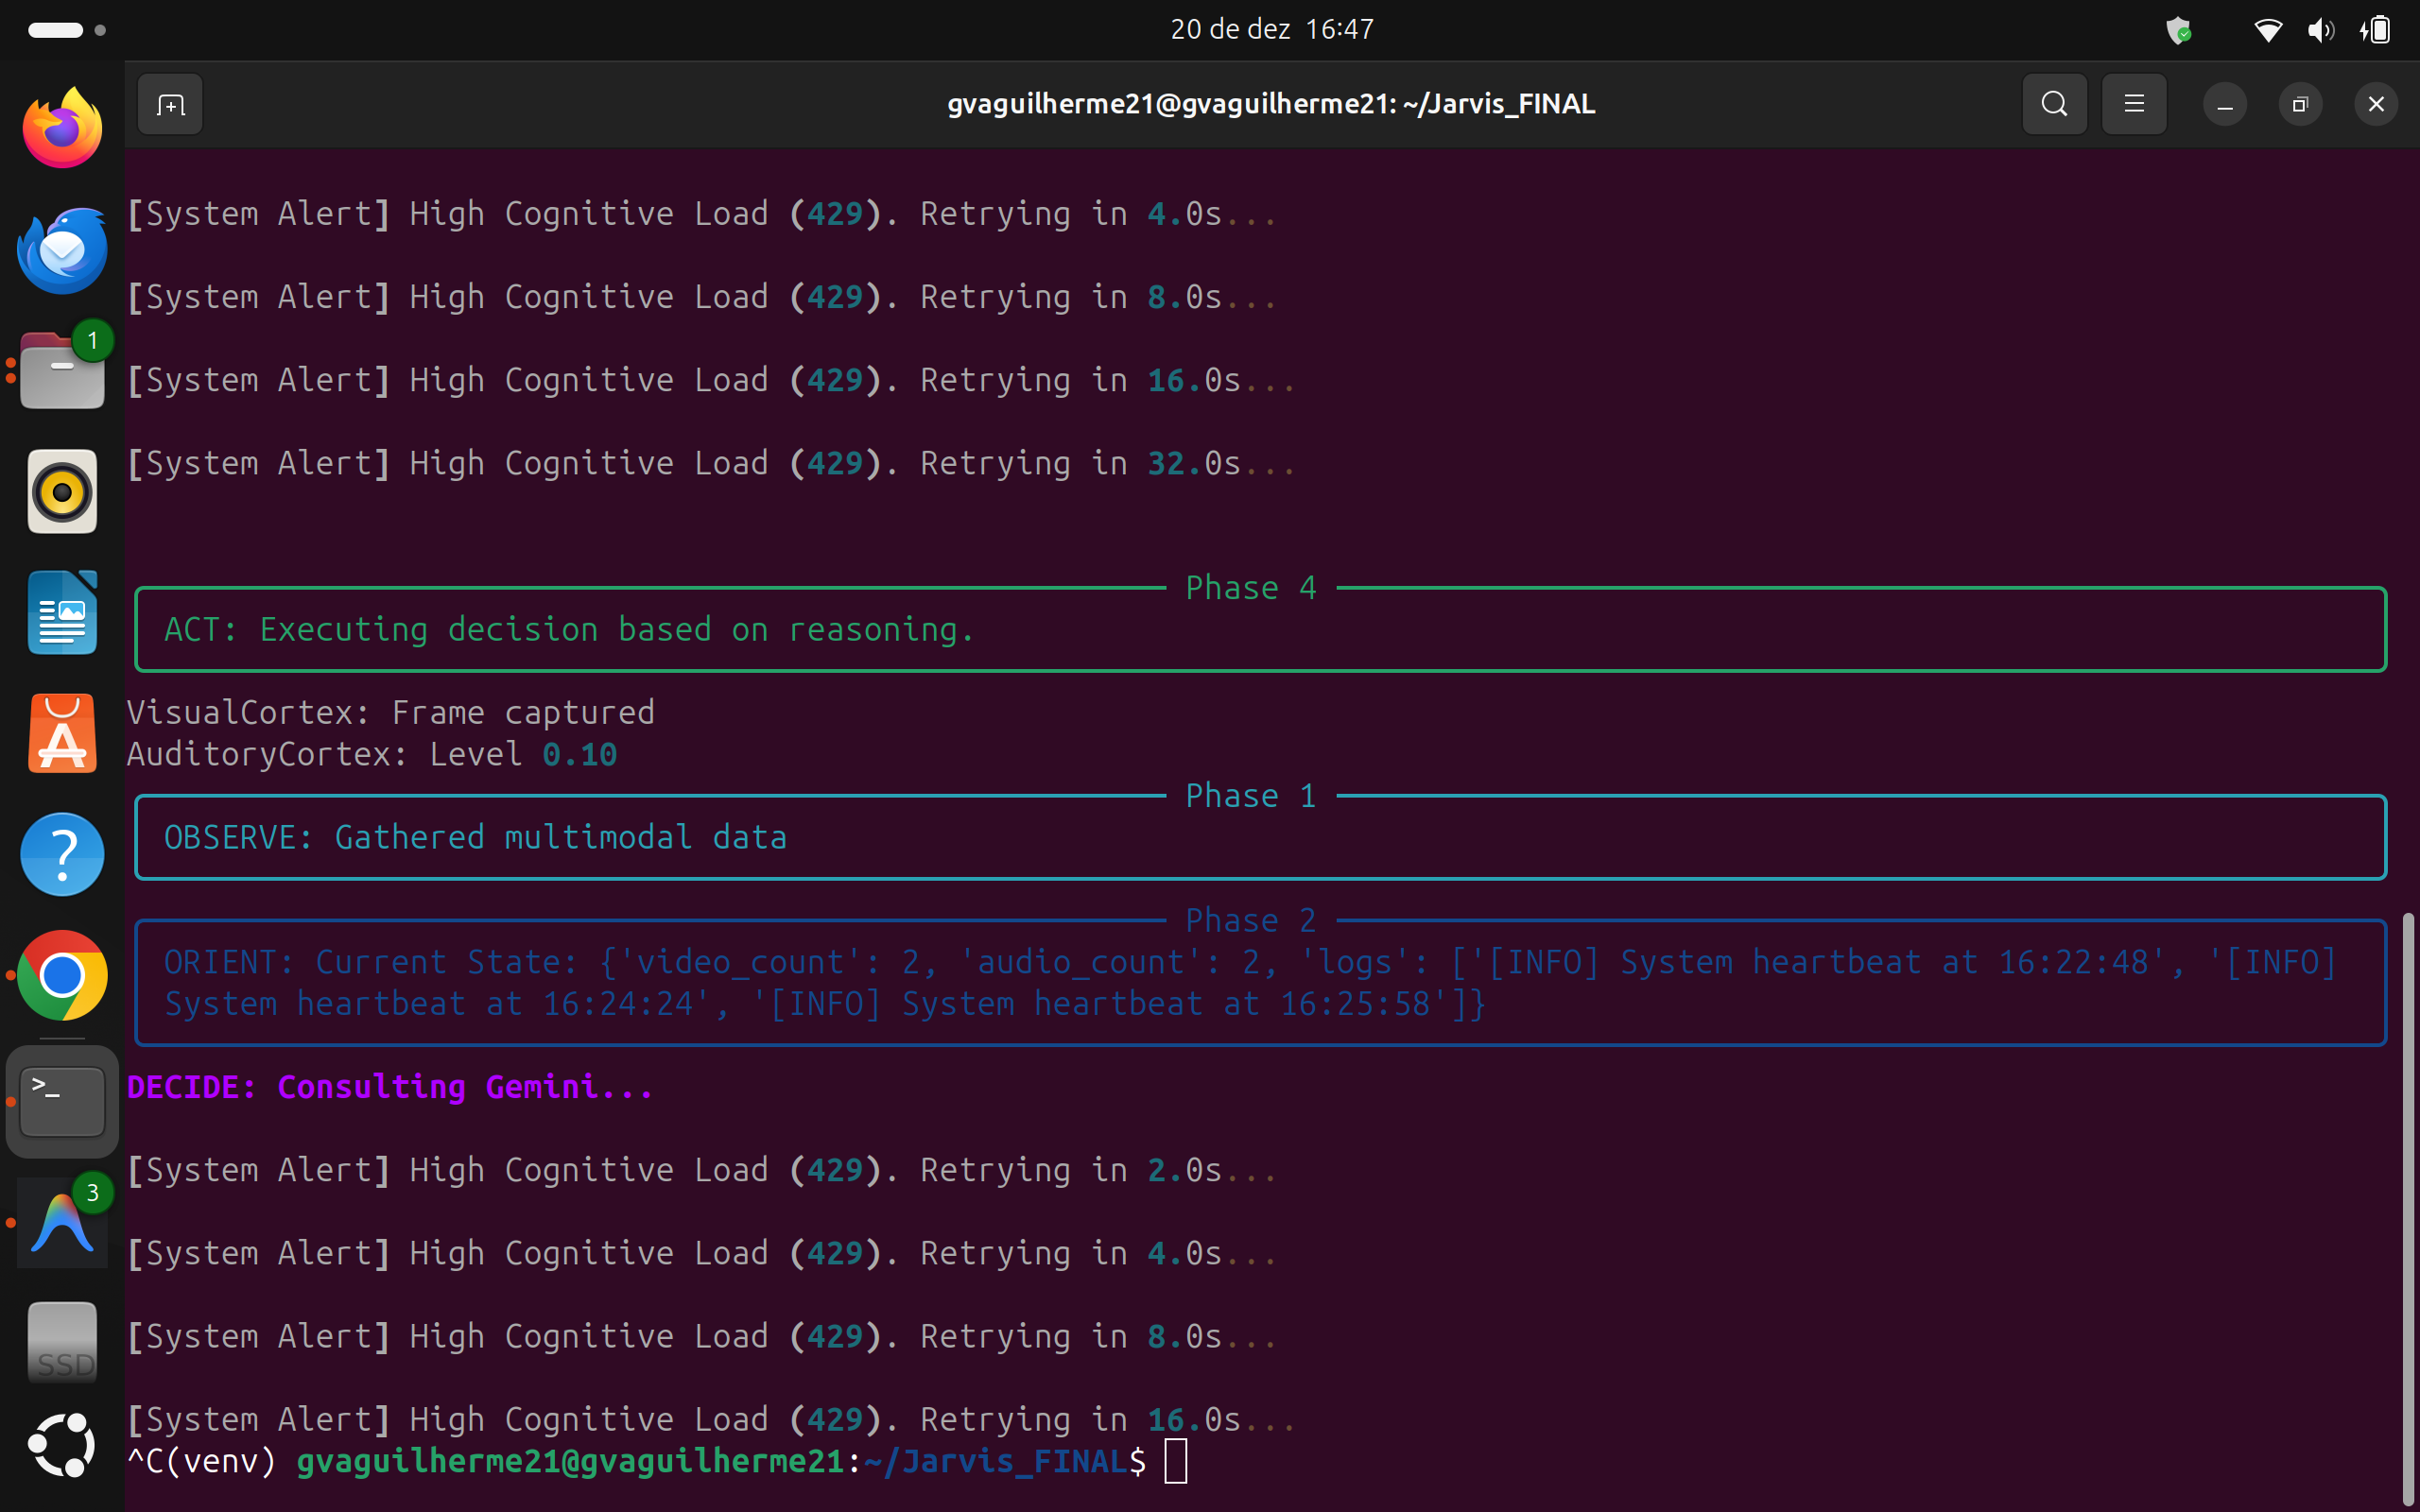The height and width of the screenshot is (1512, 2420).
Task: Open the Files manager in dock
Action: point(62,371)
